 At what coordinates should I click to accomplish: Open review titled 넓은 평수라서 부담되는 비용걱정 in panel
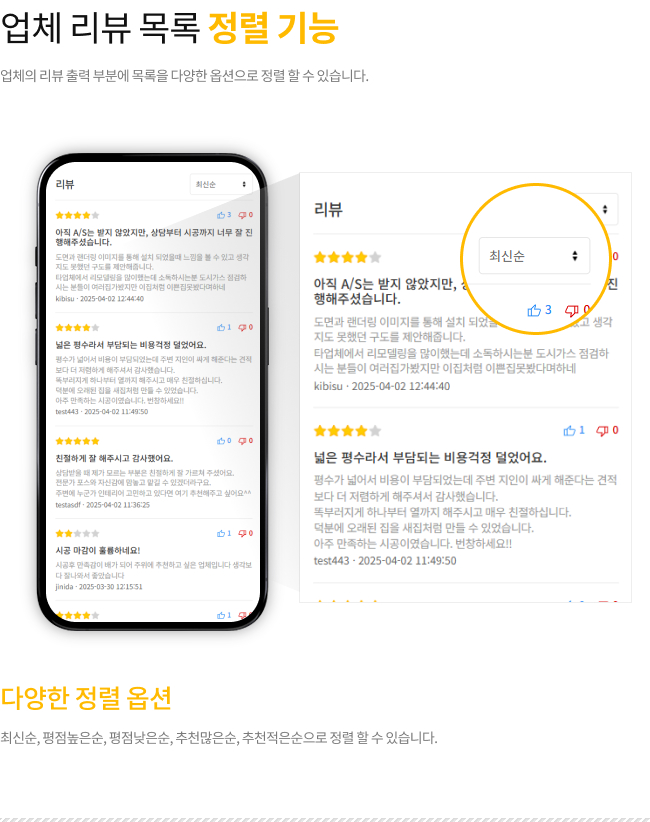[x=430, y=458]
